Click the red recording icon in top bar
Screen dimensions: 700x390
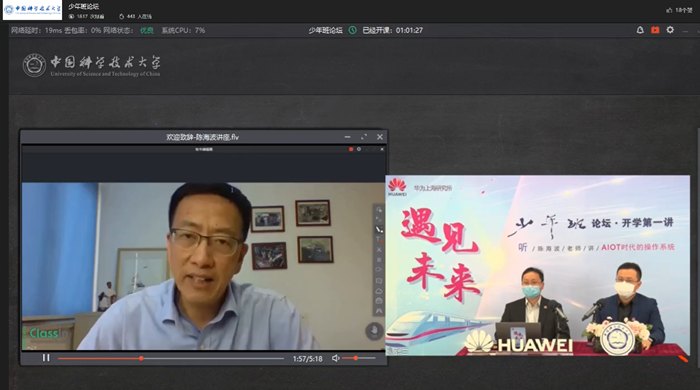pyautogui.click(x=655, y=30)
